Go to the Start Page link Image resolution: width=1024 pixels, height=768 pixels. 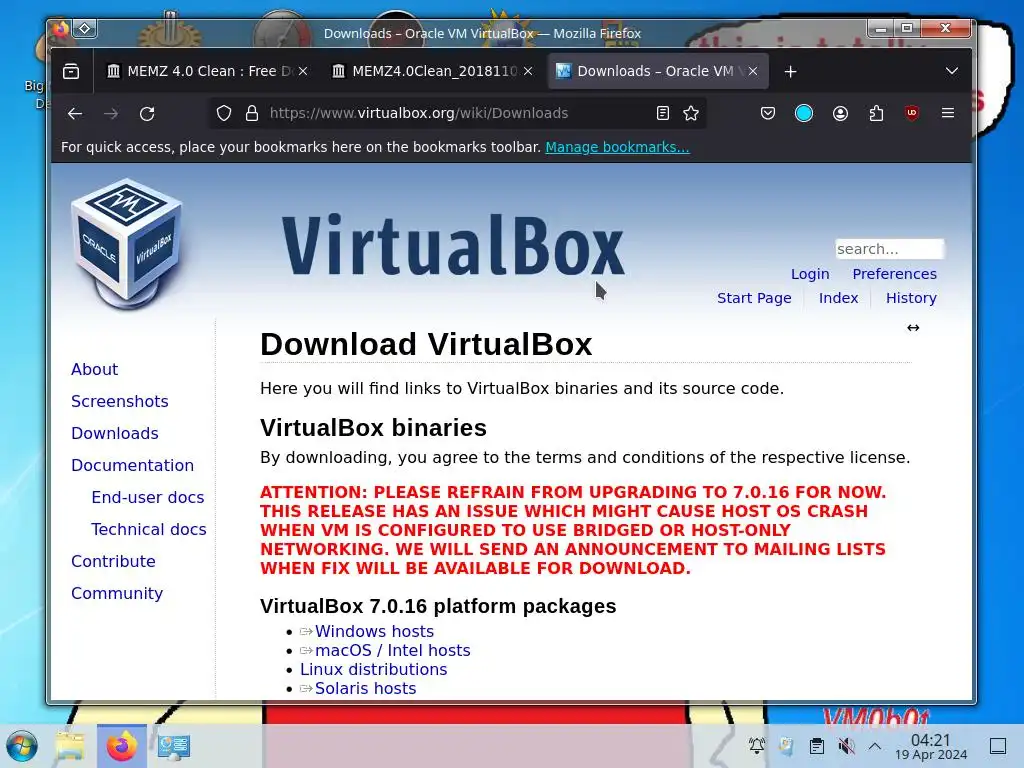[x=754, y=298]
